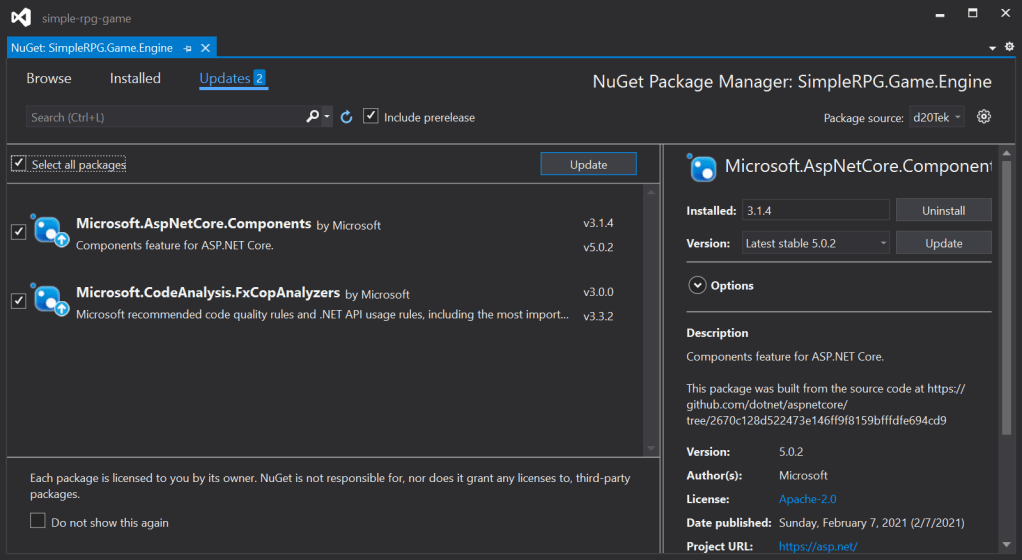Click the Visual Studio logo icon
Viewport: 1022px width, 560px height.
(x=21, y=18)
